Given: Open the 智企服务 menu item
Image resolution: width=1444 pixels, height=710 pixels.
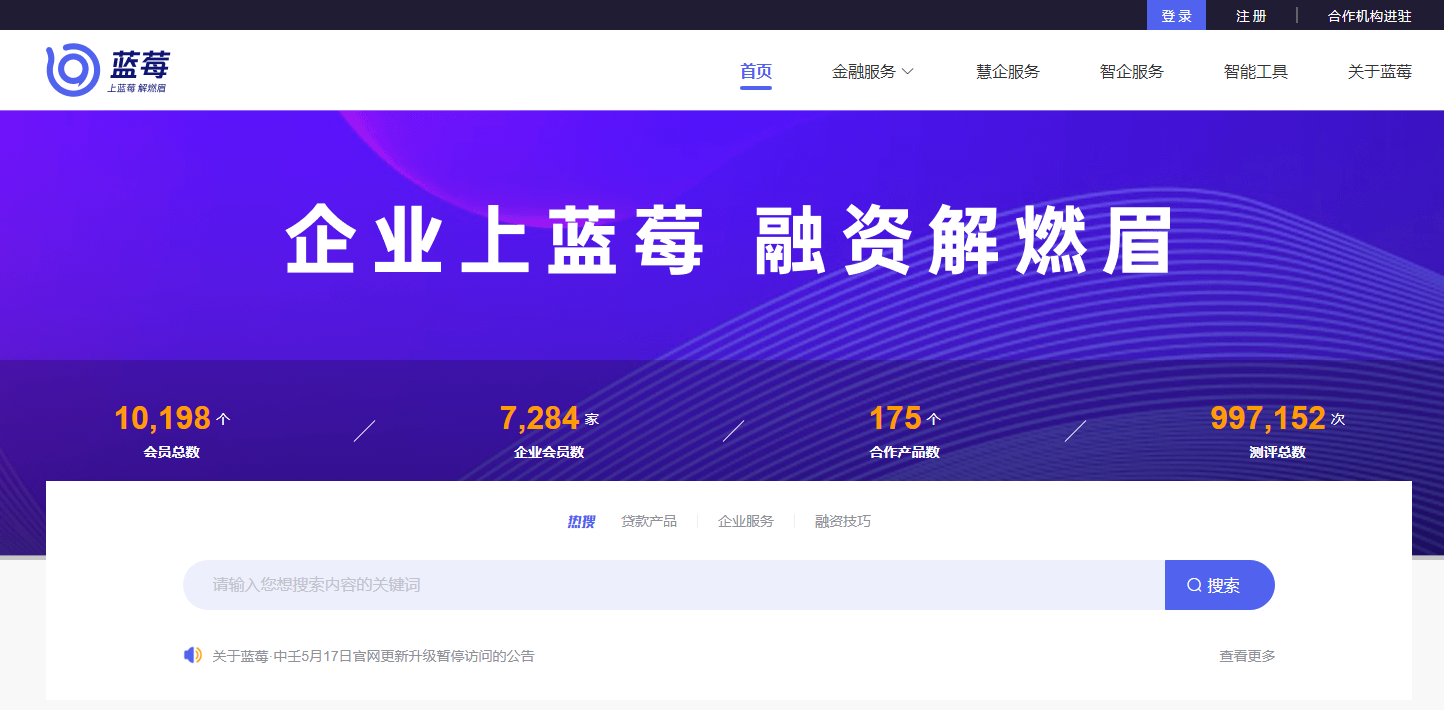Looking at the screenshot, I should click(1132, 72).
